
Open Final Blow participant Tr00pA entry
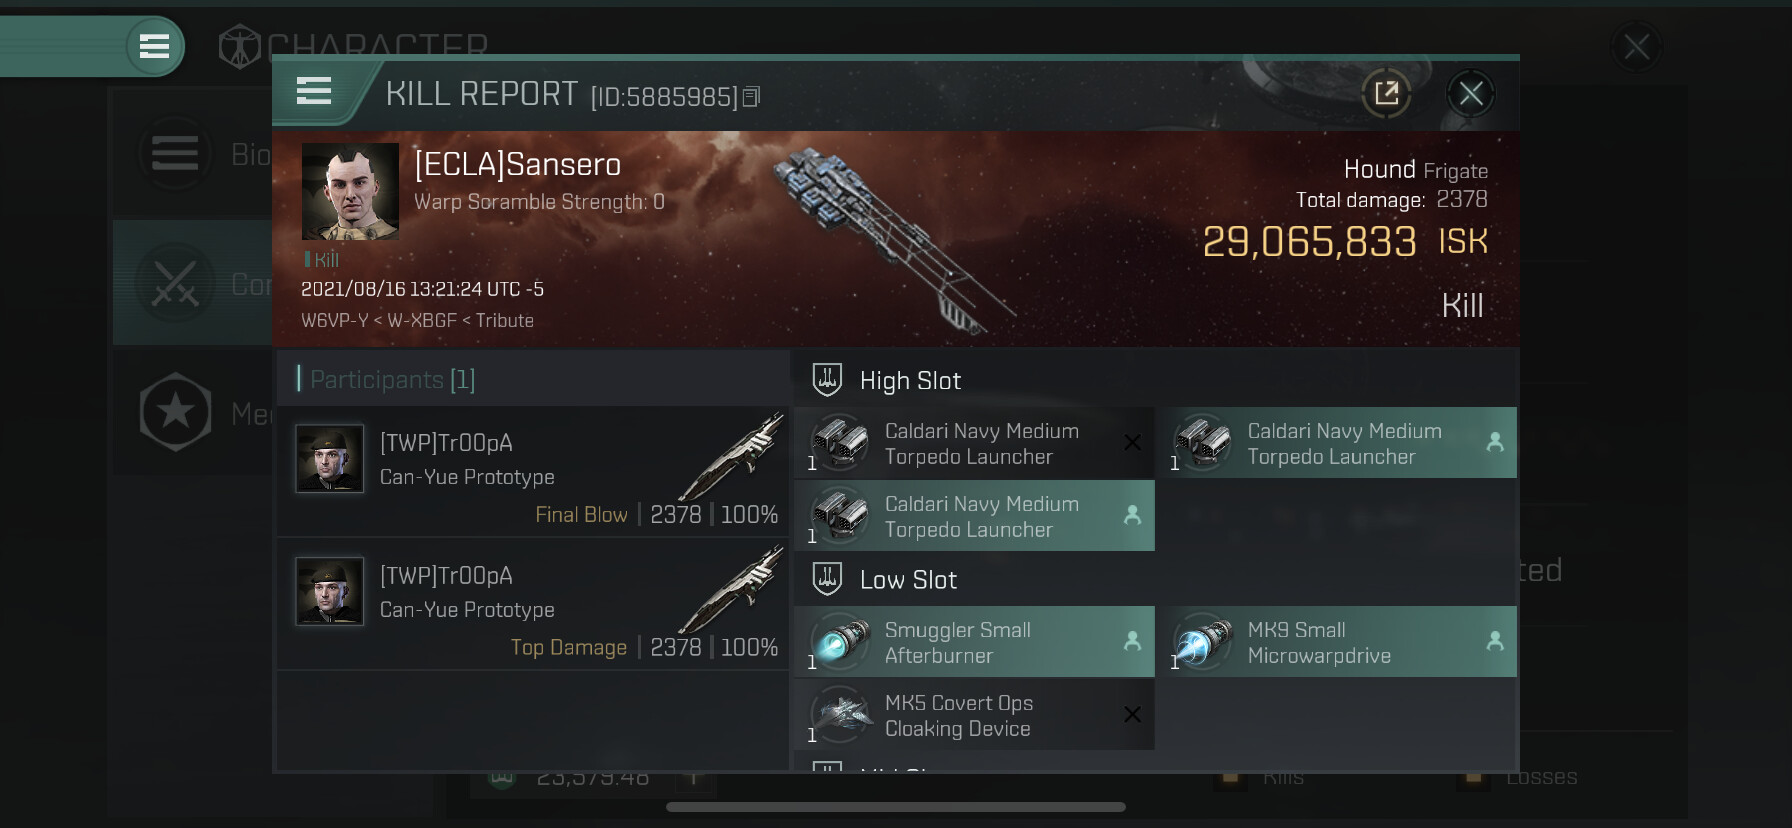pos(532,472)
